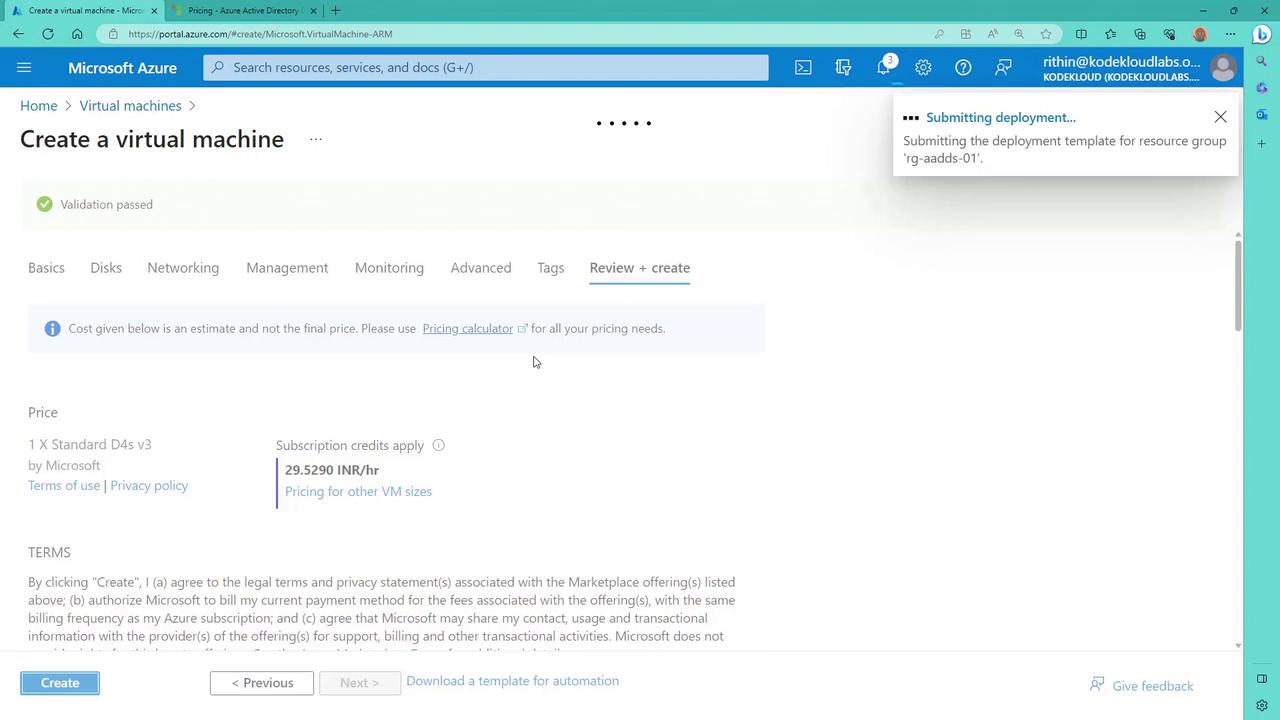Click the Create button
Viewport: 1280px width, 720px height.
tap(60, 683)
